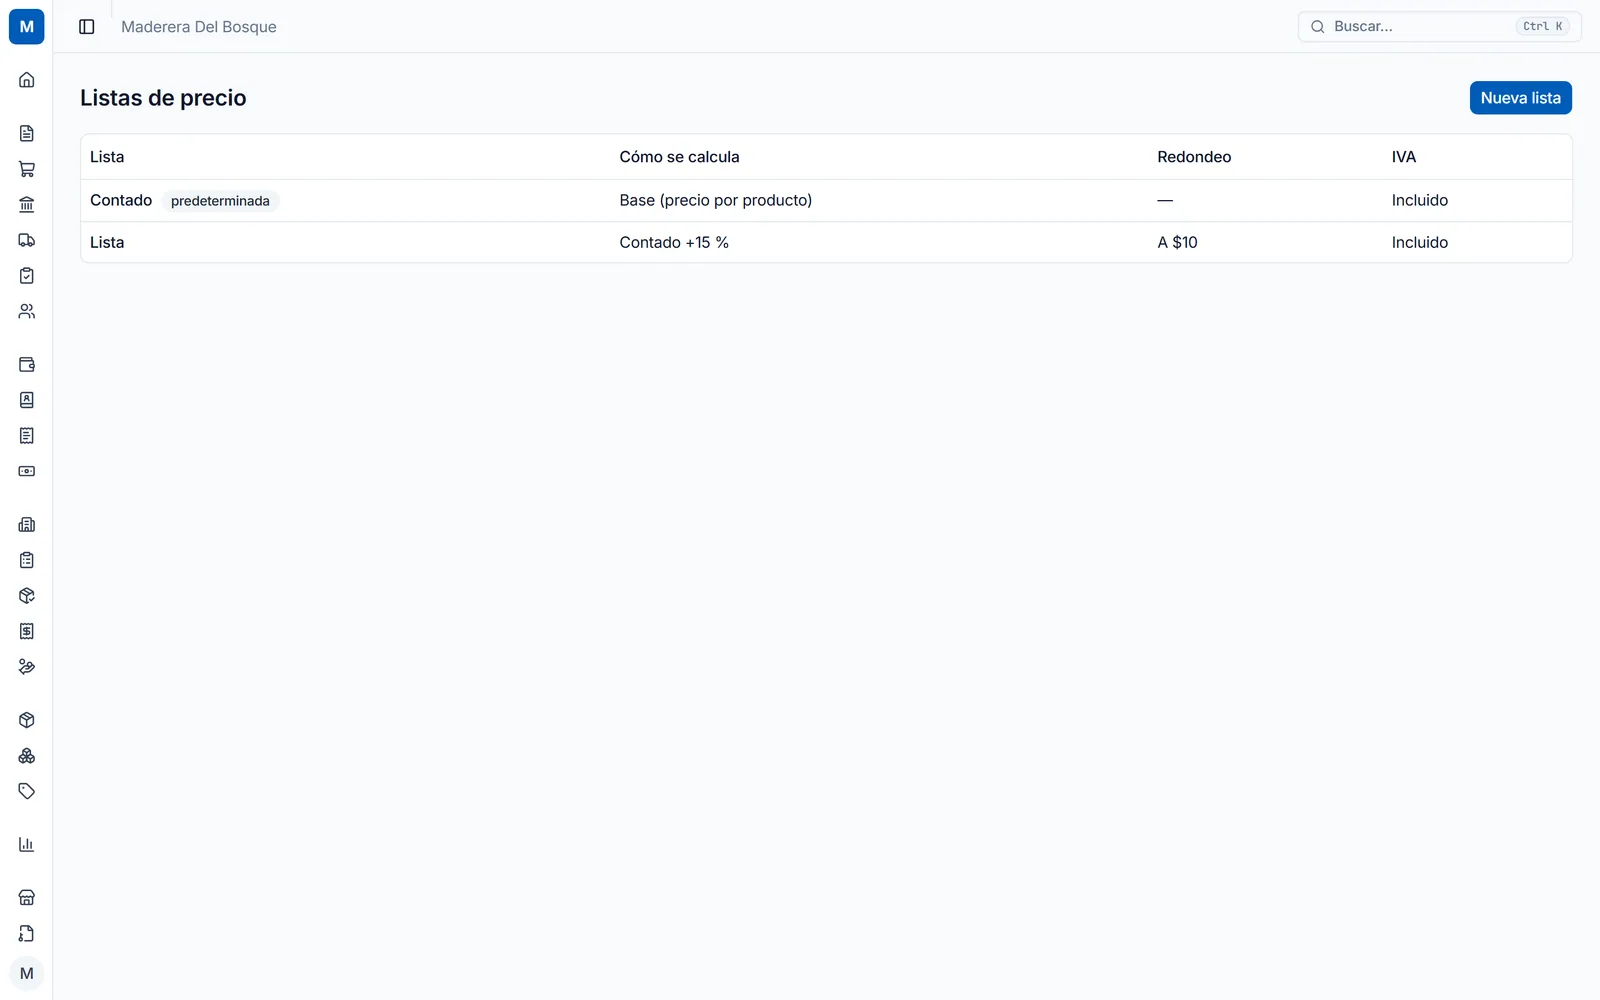This screenshot has height=1000, width=1600.
Task: Open the Lista row with Contado +15 %
Action: 826,242
